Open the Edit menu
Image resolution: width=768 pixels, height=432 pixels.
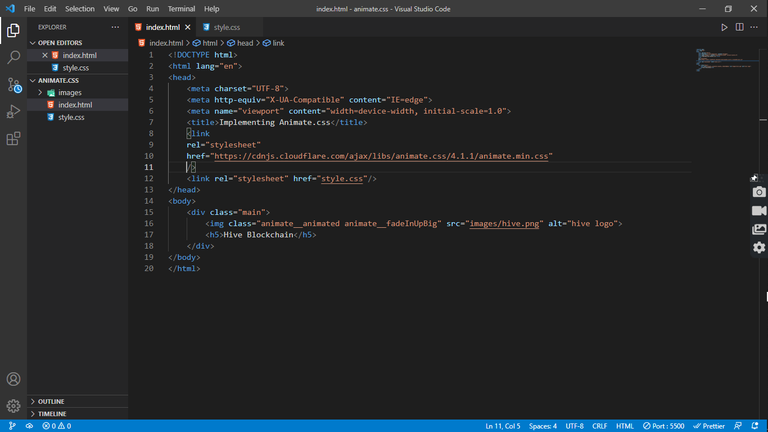50,9
